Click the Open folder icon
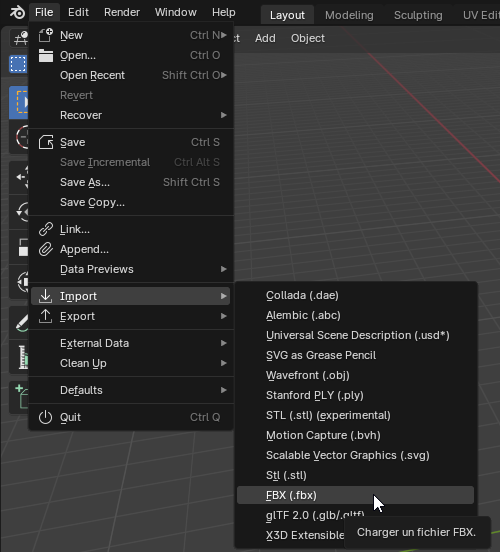Screen dimensions: 500x552 coord(46,55)
